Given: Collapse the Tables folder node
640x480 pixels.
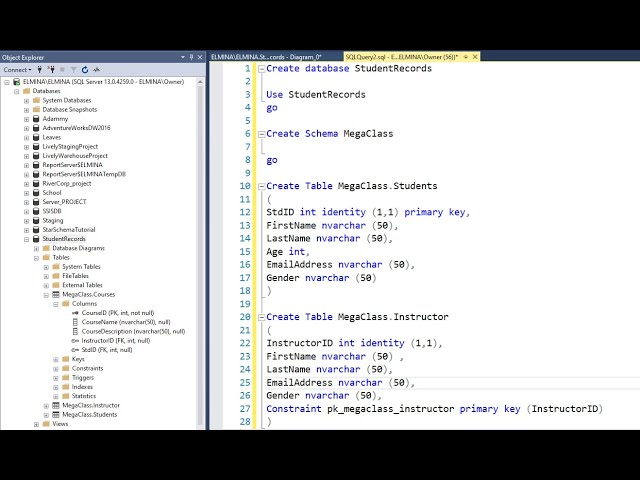Looking at the screenshot, I should 36,258.
